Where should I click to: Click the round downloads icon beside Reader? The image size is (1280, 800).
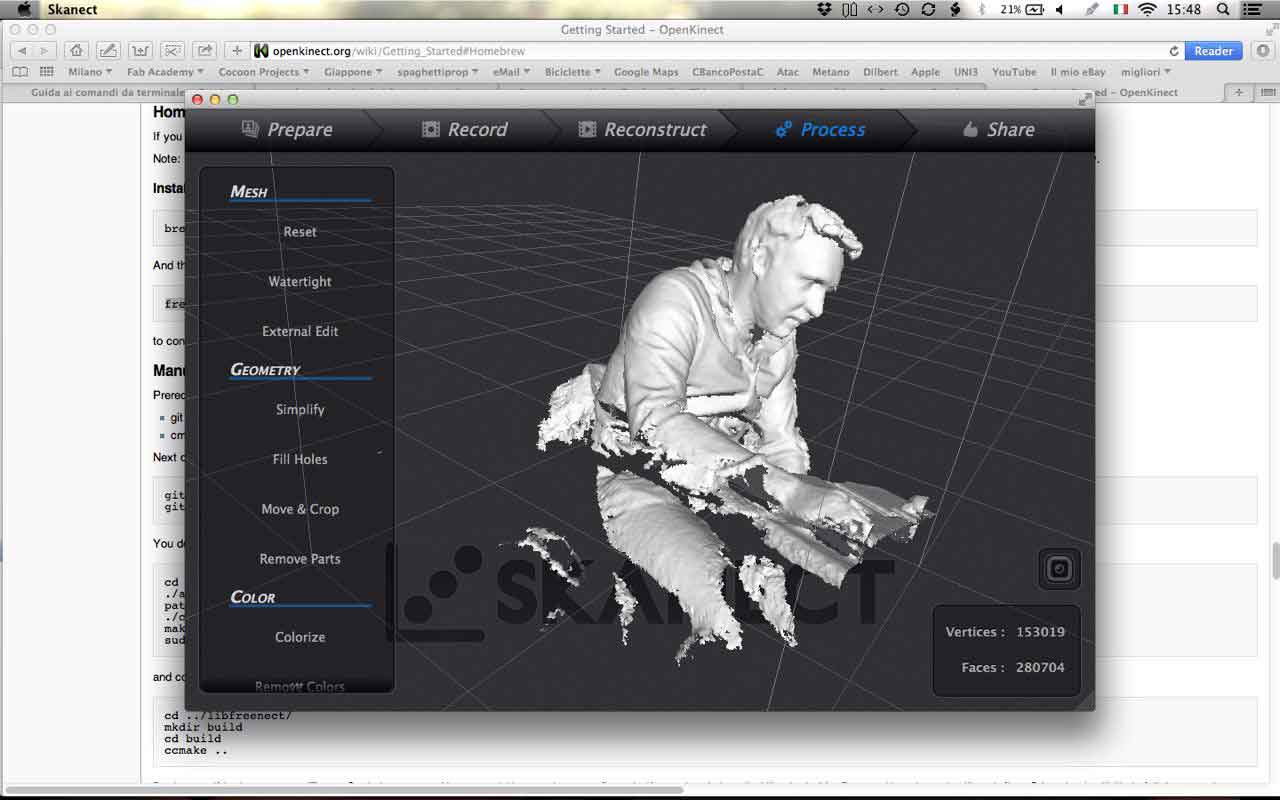coord(1262,50)
